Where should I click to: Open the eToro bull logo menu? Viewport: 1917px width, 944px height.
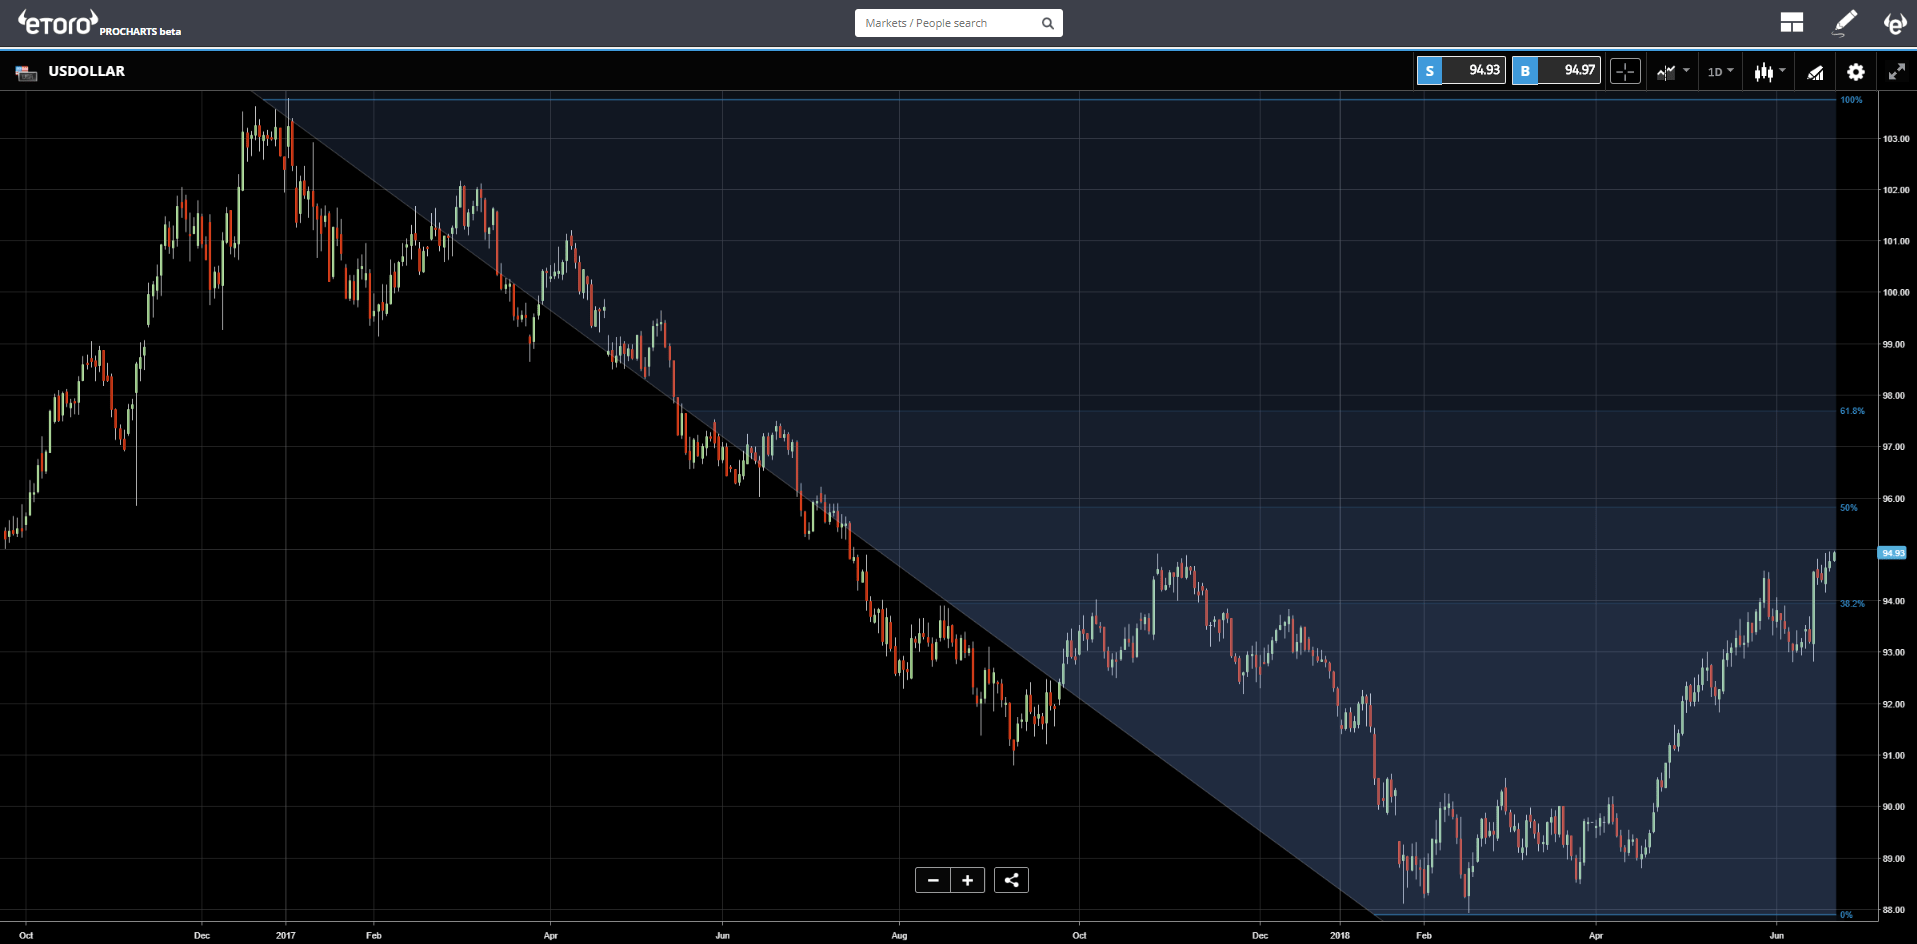[1895, 22]
